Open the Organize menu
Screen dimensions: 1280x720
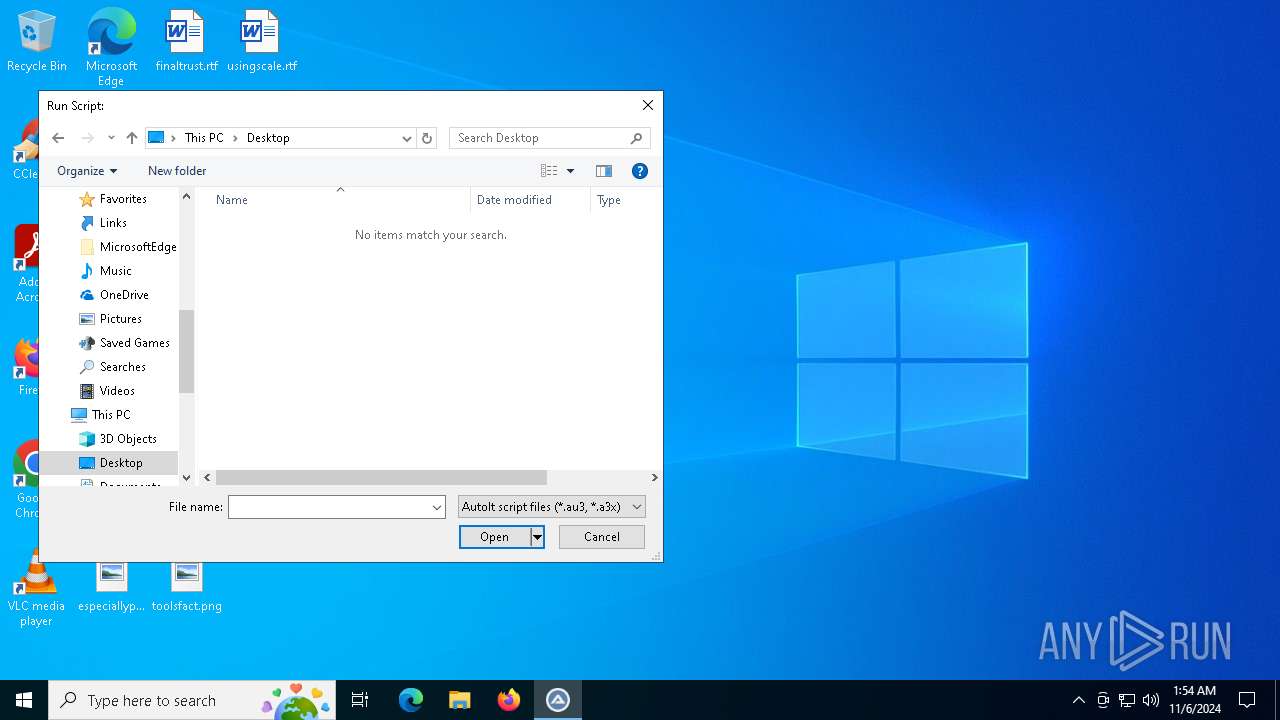tap(87, 171)
